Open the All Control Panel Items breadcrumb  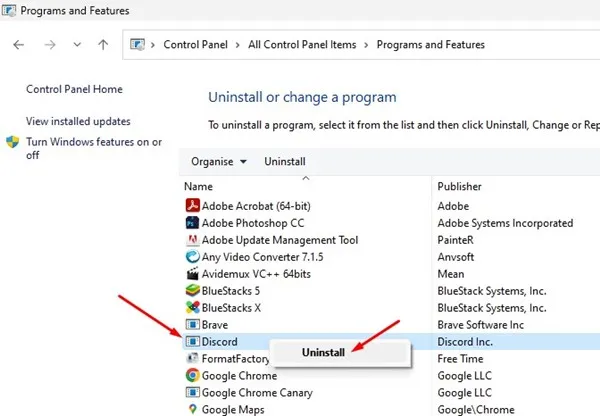coord(302,44)
